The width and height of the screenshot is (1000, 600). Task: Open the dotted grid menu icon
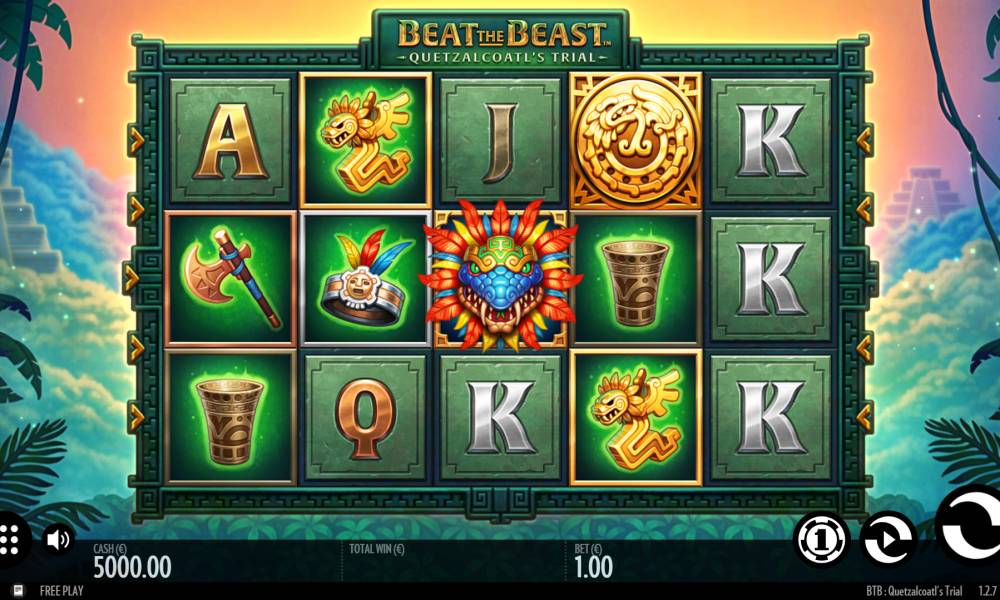(x=11, y=540)
